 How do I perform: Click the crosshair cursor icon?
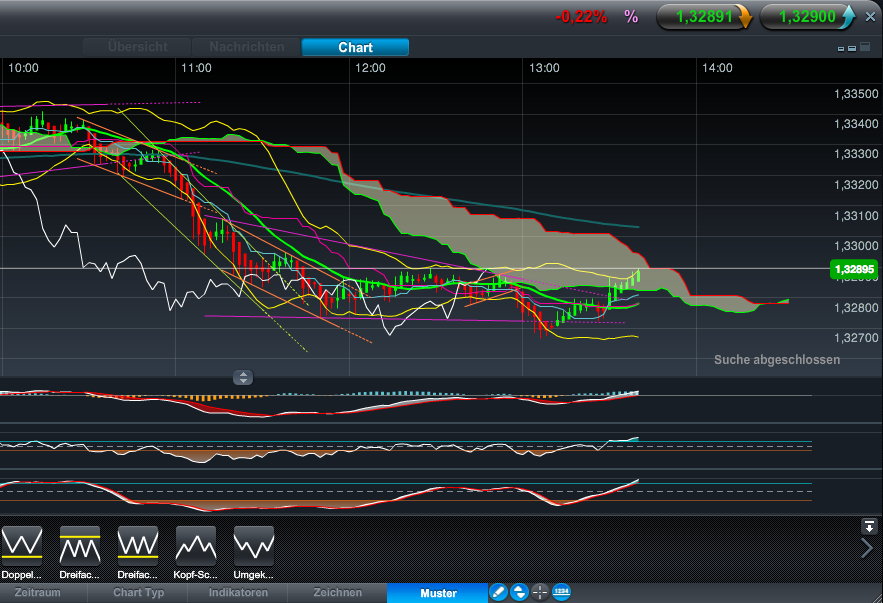540,592
